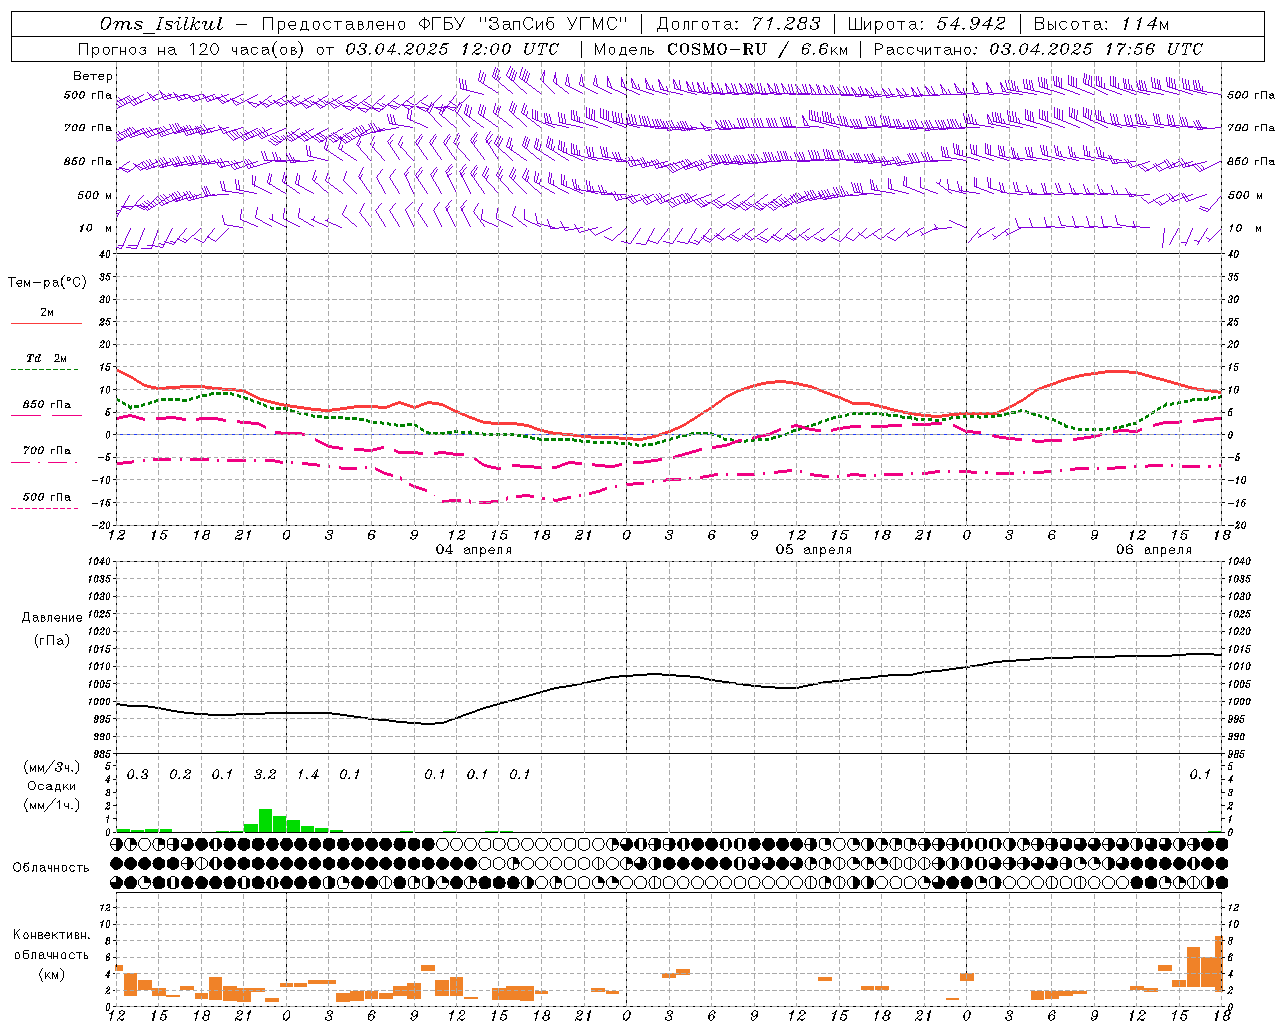Screen dimensions: 1280x1024
Task: Select forecast start 03.04.2025 12:00 UTC
Action: coord(452,49)
